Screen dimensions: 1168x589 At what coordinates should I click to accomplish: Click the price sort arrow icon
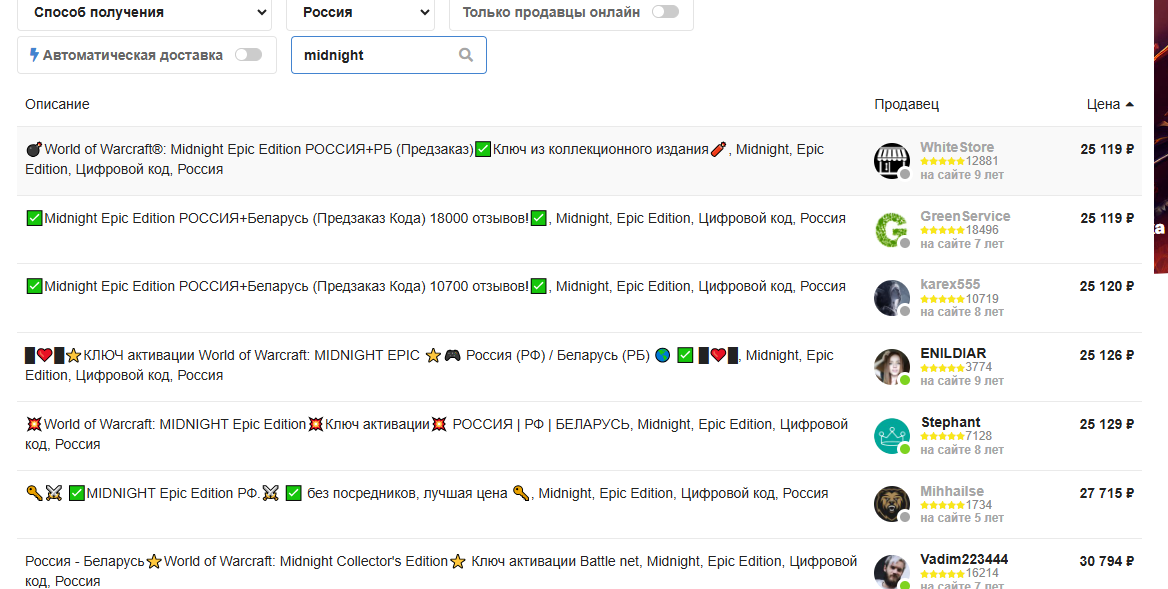(1129, 104)
